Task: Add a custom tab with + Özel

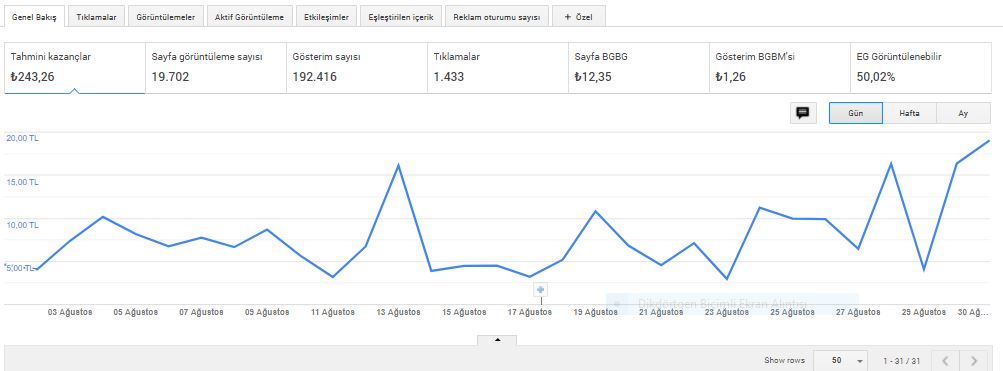Action: (578, 17)
